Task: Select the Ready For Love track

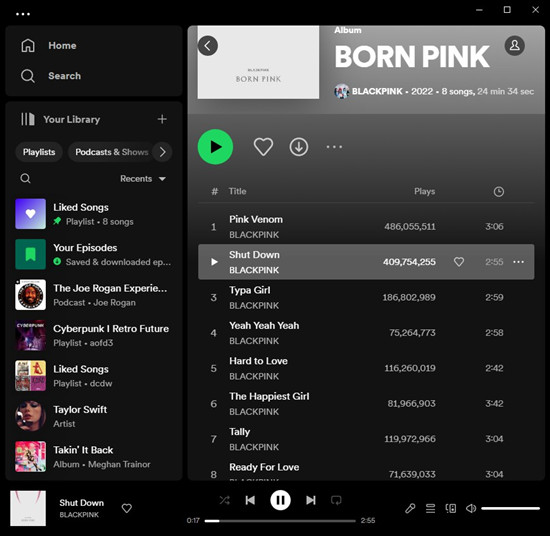Action: pyautogui.click(x=366, y=470)
